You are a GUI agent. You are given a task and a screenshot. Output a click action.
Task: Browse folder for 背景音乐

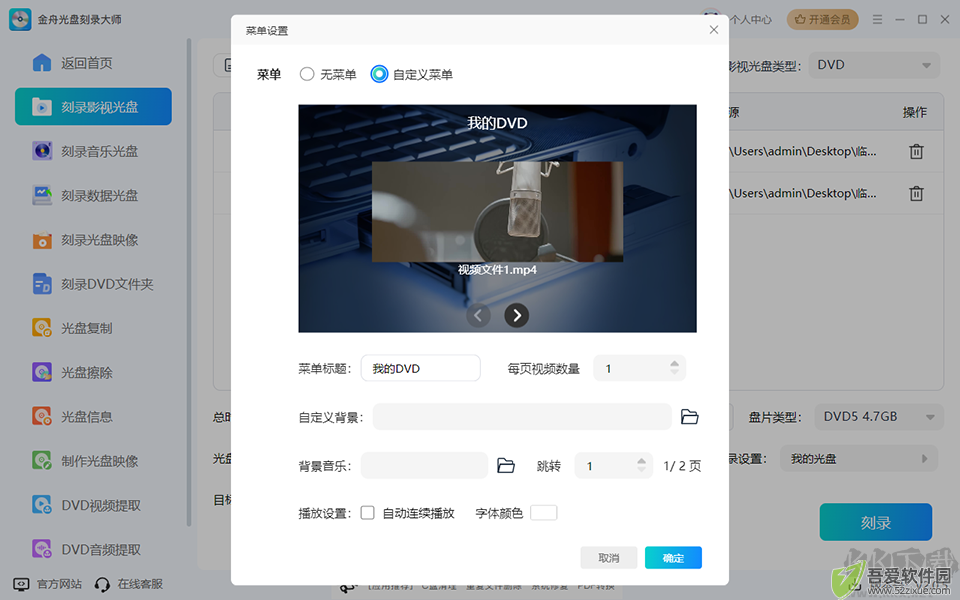coord(506,466)
